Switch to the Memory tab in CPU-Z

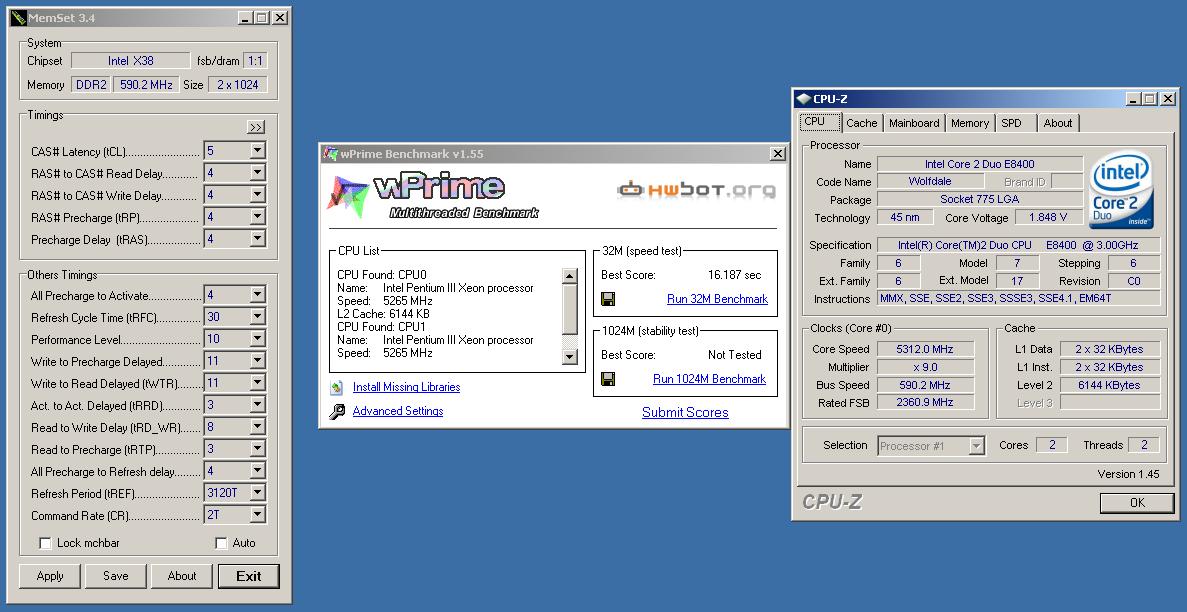(x=970, y=123)
